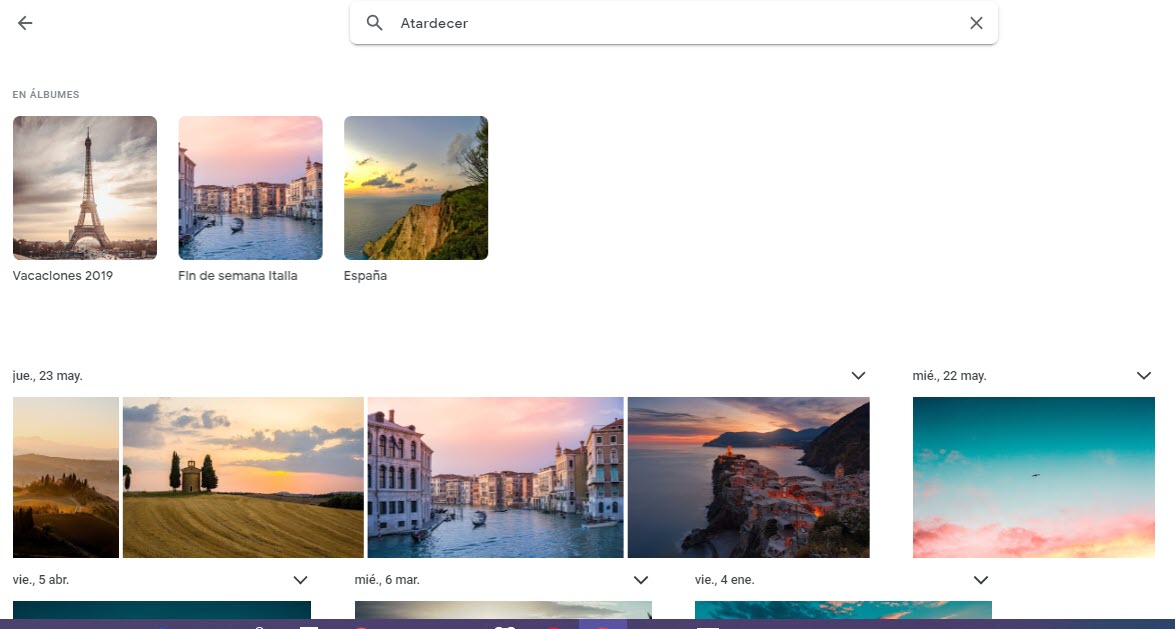Click the back arrow icon
The height and width of the screenshot is (629, 1175).
25,23
